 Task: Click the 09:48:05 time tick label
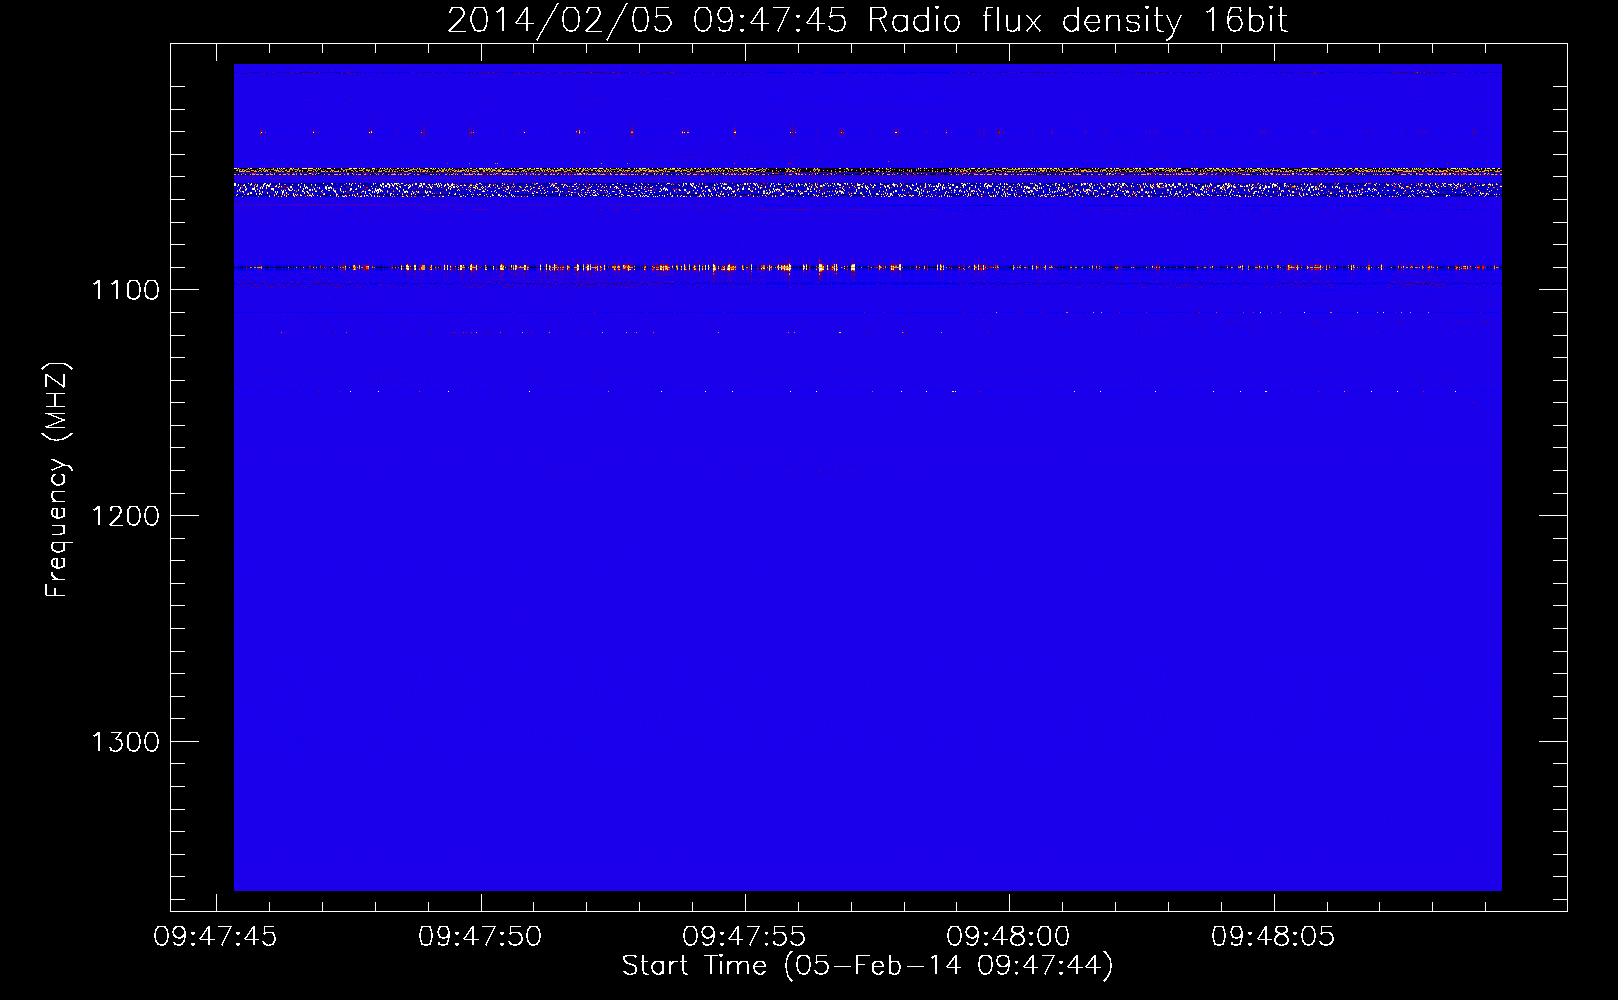coord(1273,937)
